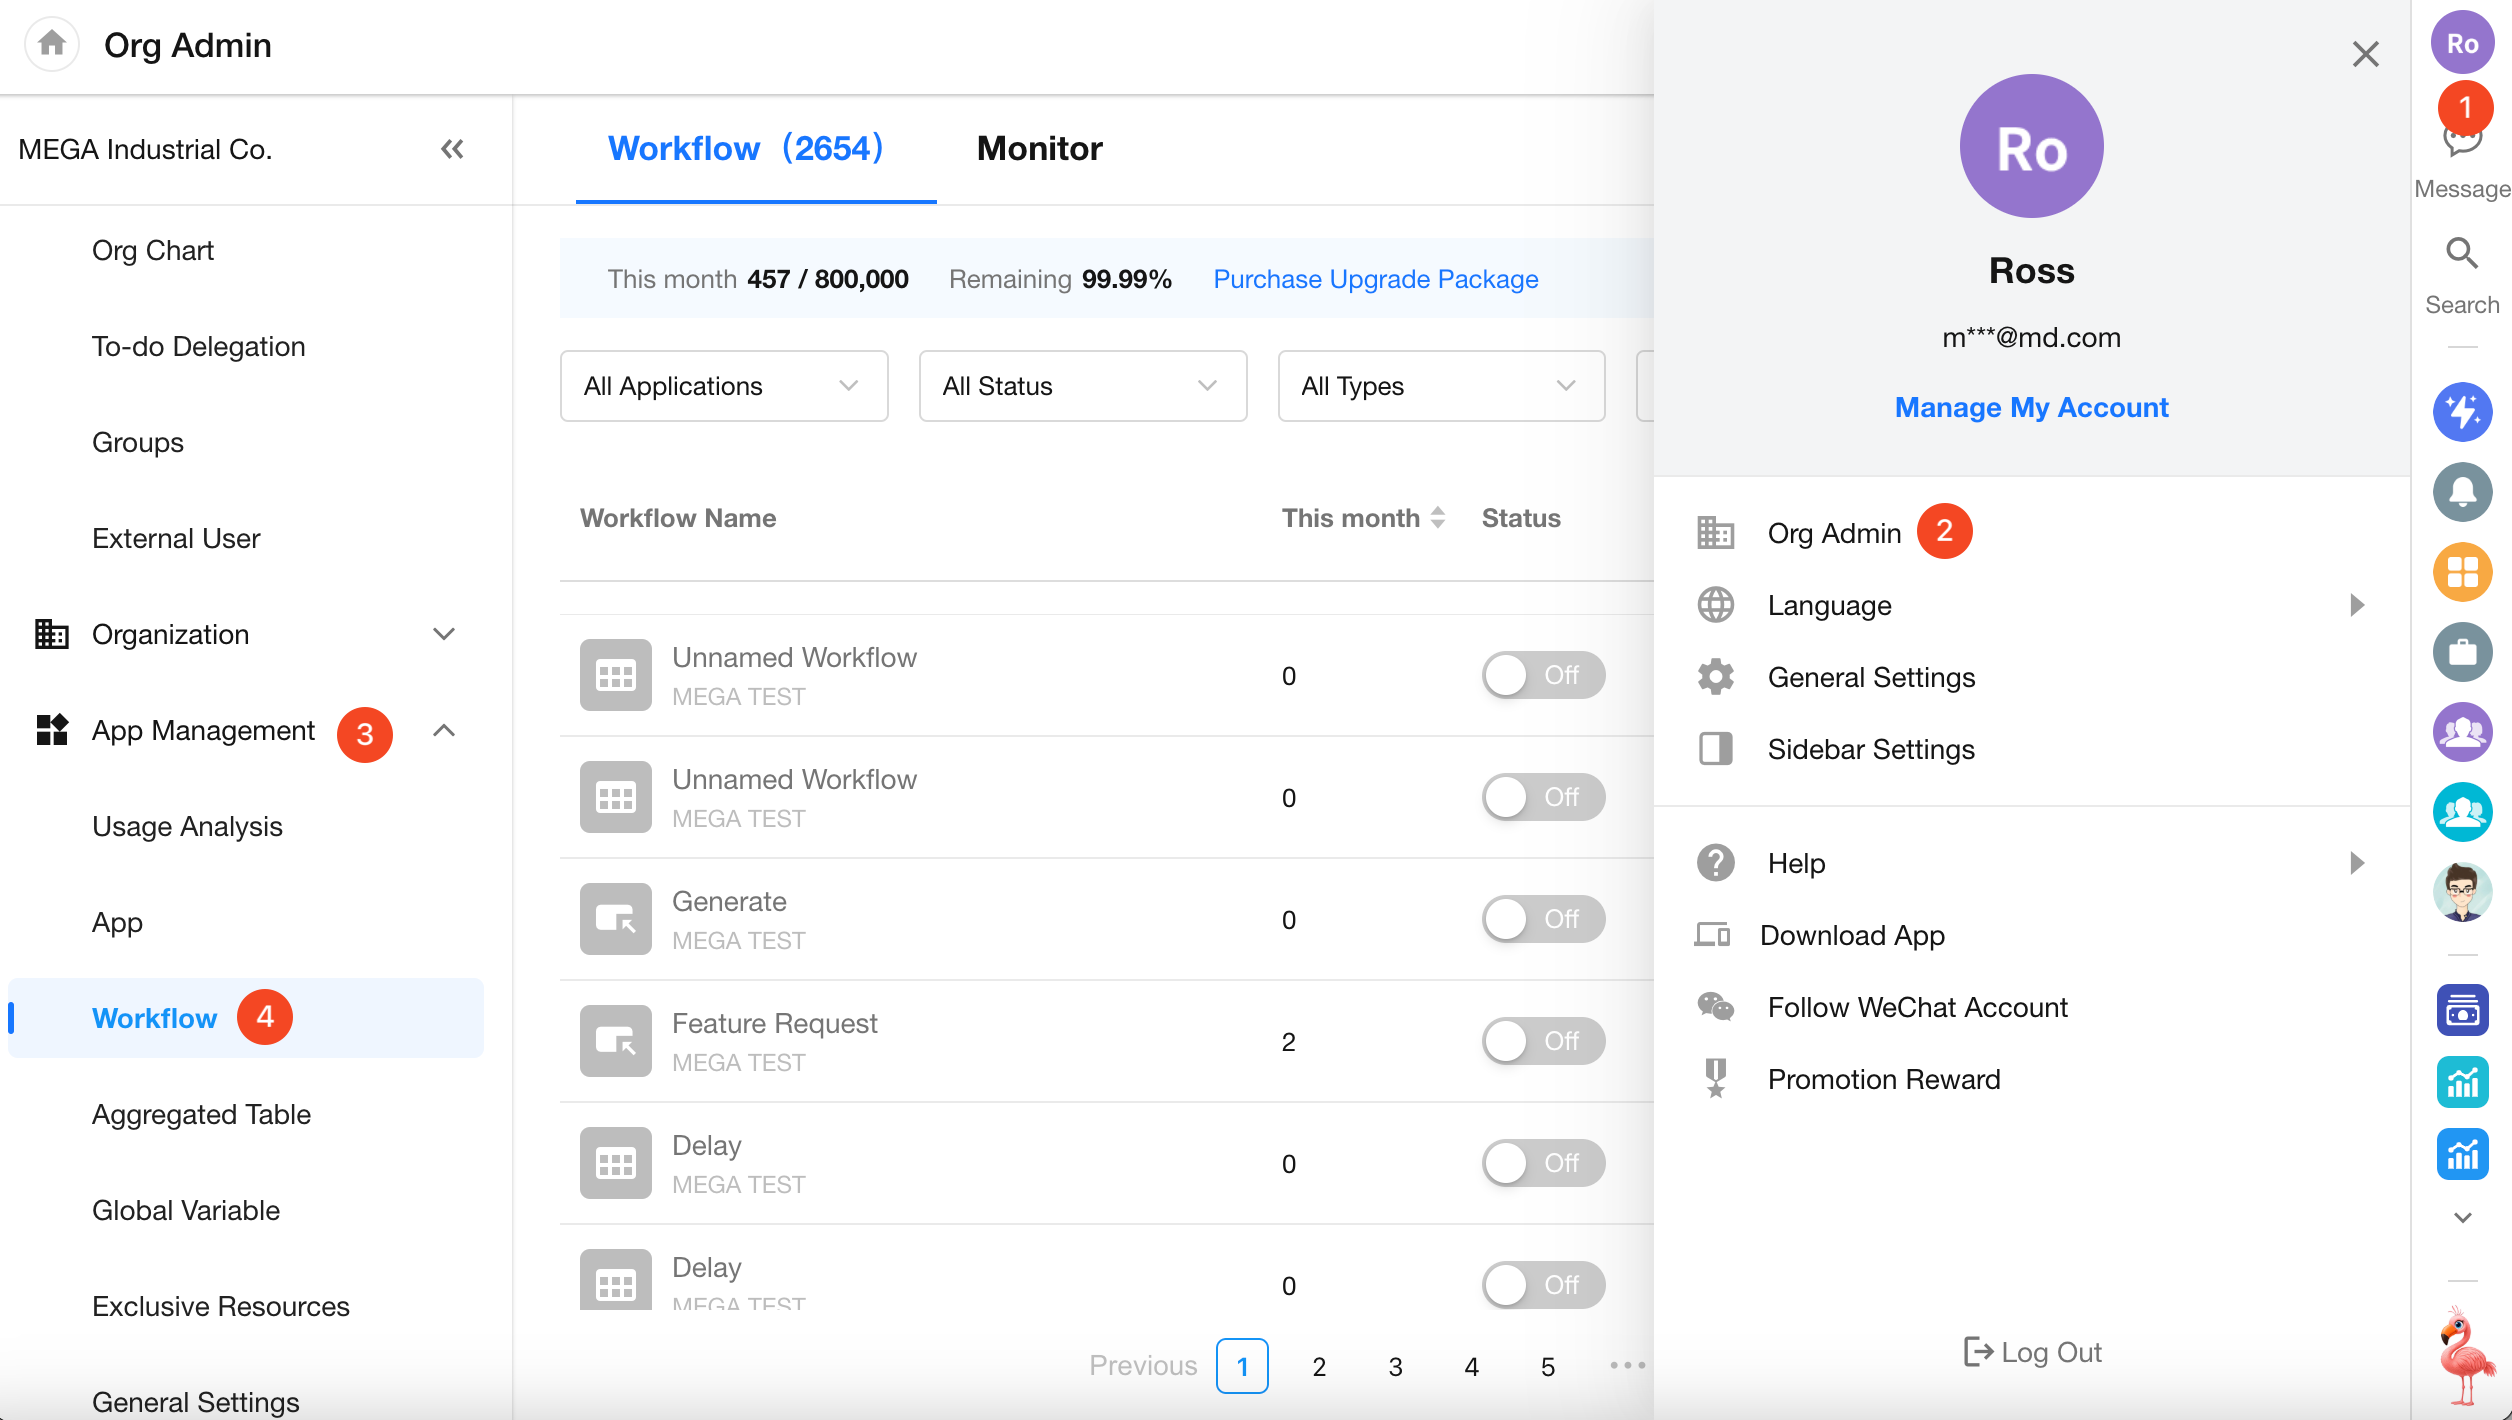
Task: Click the orange grid apps icon
Action: [x=2461, y=572]
